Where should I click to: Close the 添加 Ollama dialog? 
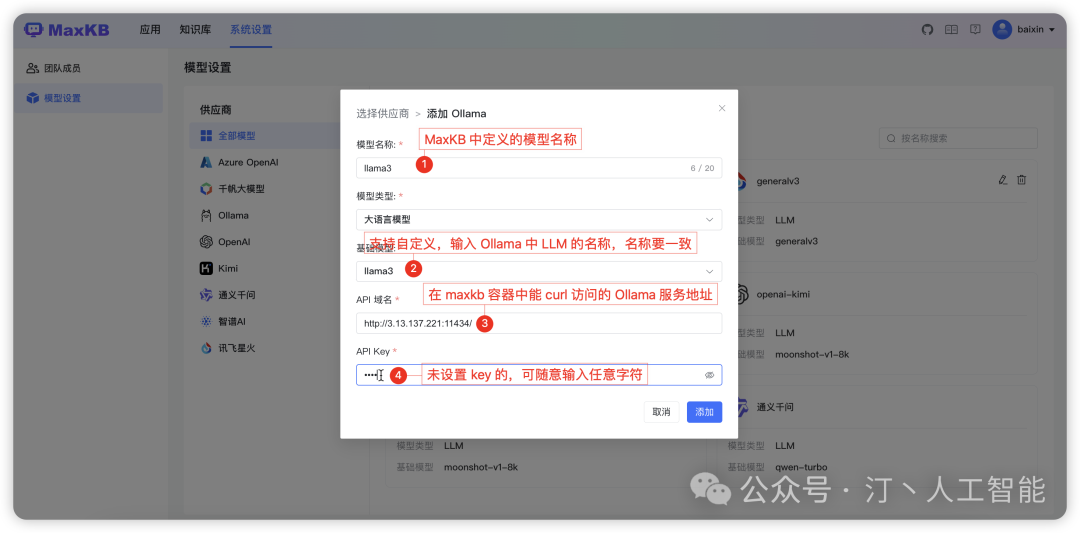[x=722, y=108]
